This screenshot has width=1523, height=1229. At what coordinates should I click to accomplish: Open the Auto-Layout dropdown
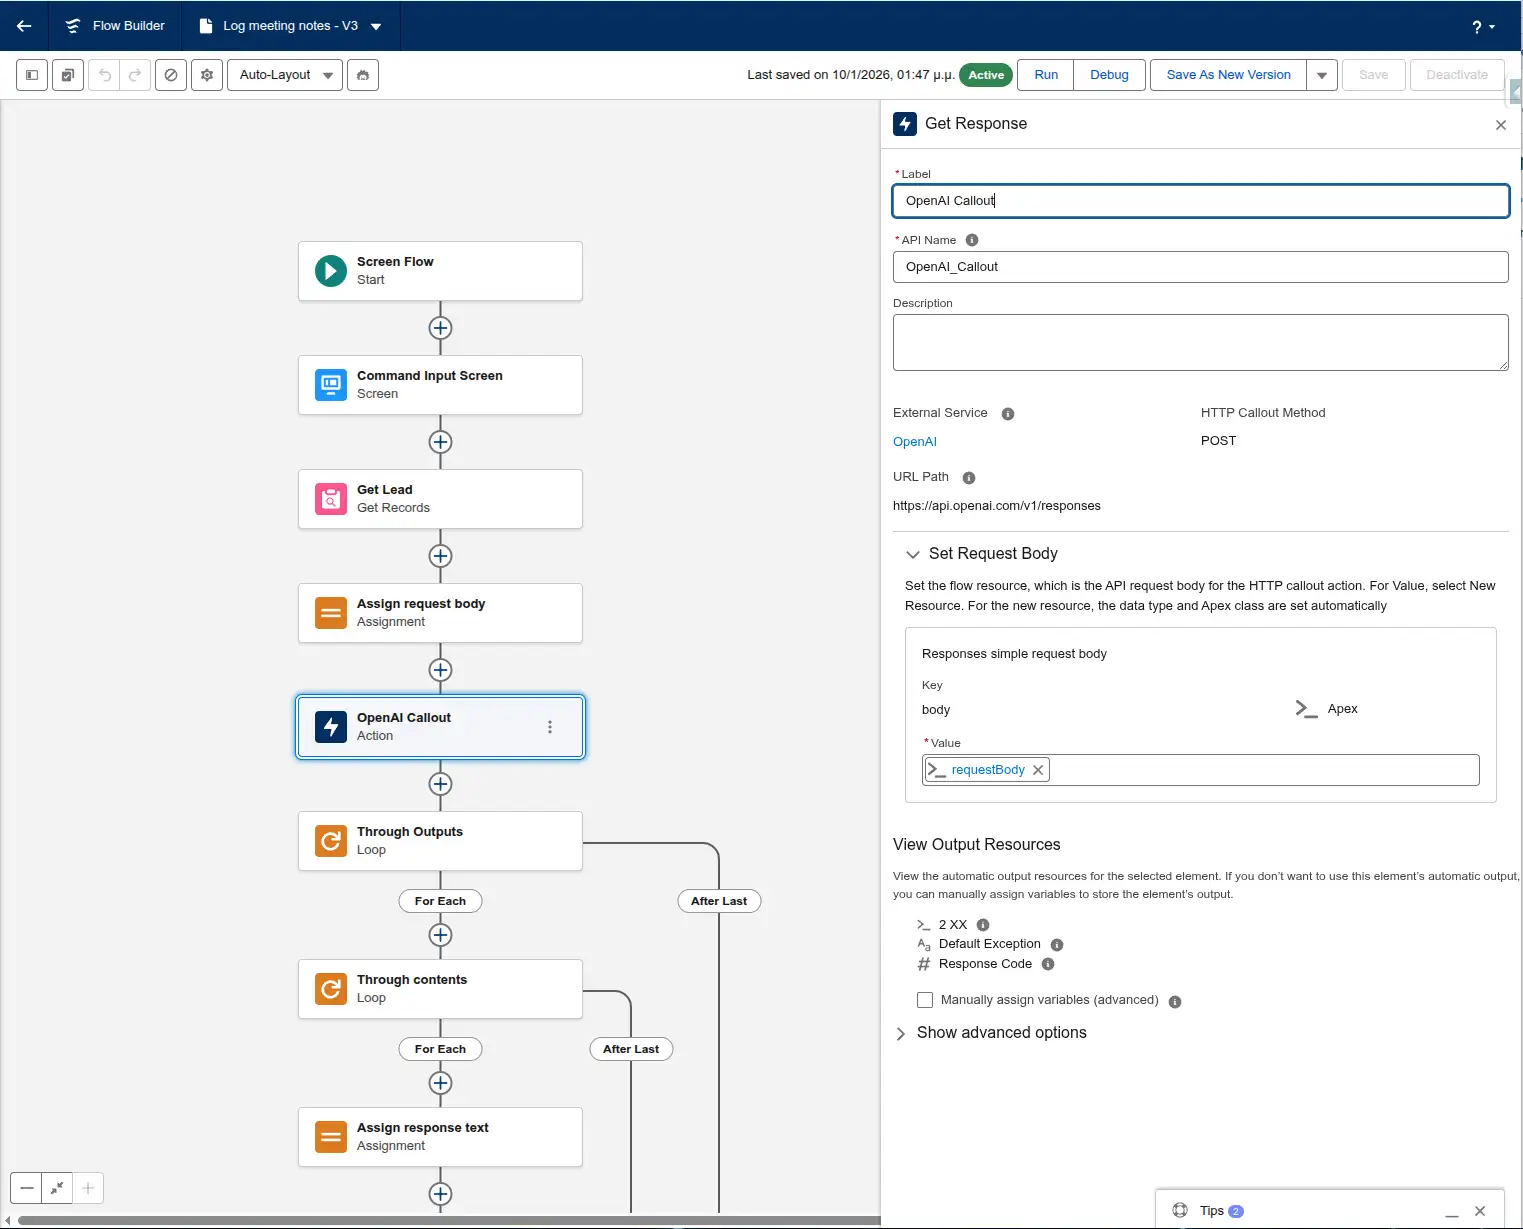pos(284,75)
